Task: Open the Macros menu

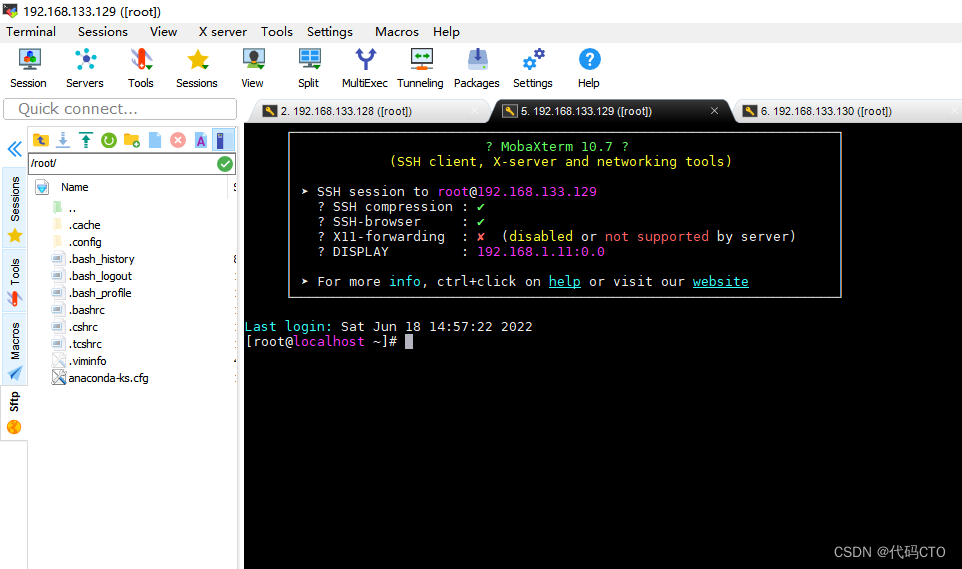Action: [x=396, y=32]
